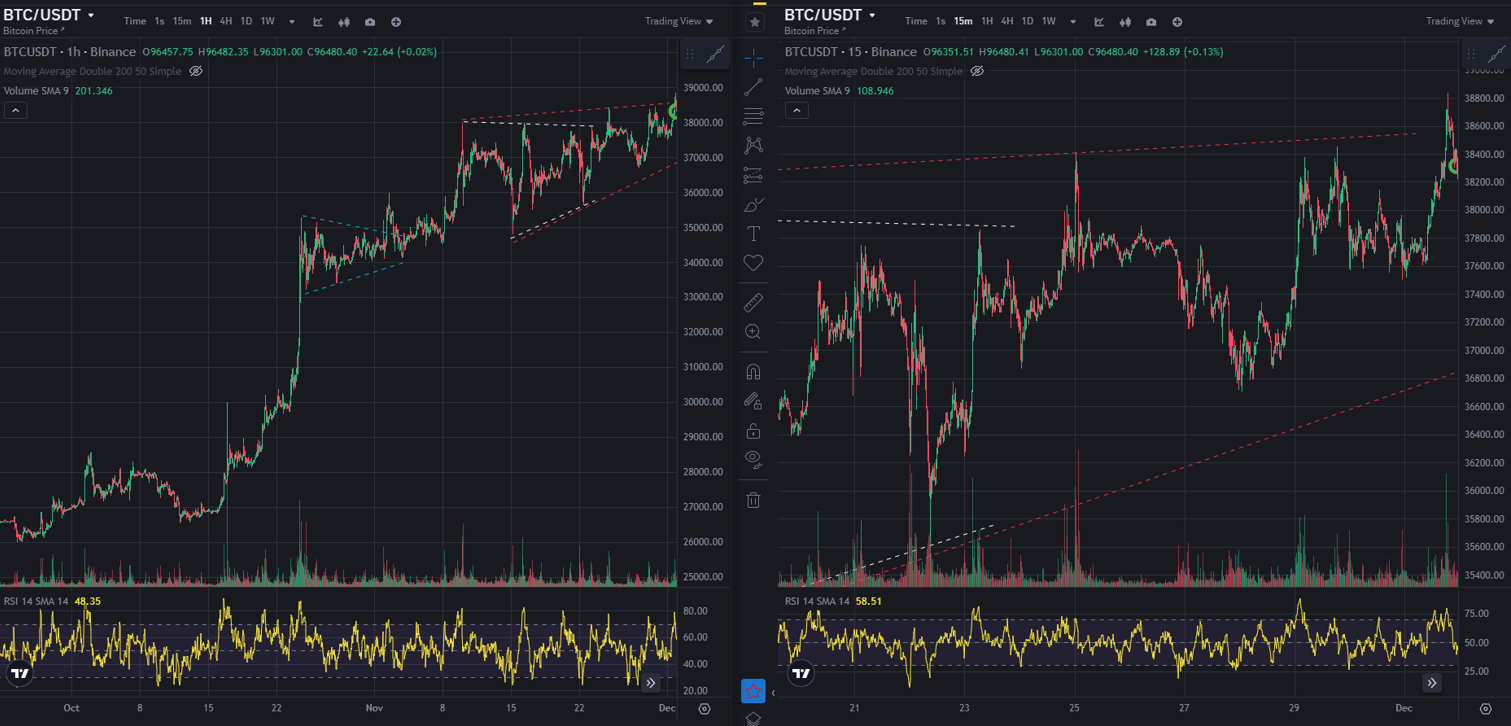The height and width of the screenshot is (726, 1511).
Task: Select 1H interval on right chart
Action: [987, 21]
